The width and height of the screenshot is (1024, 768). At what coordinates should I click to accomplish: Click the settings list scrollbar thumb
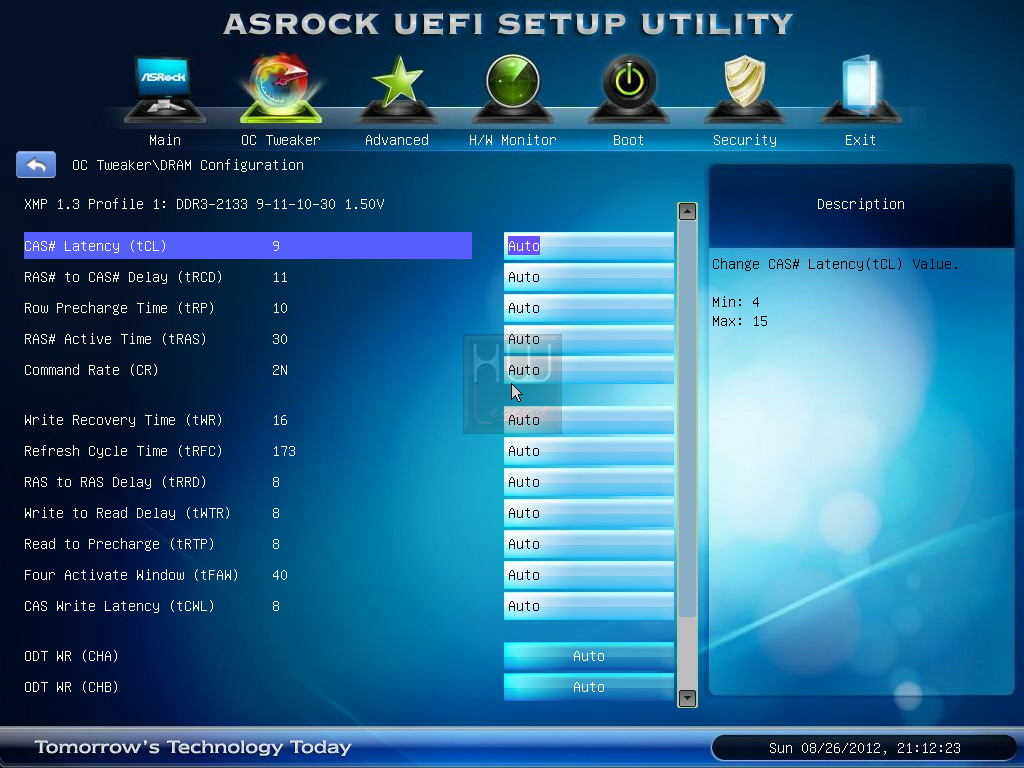coord(687,419)
